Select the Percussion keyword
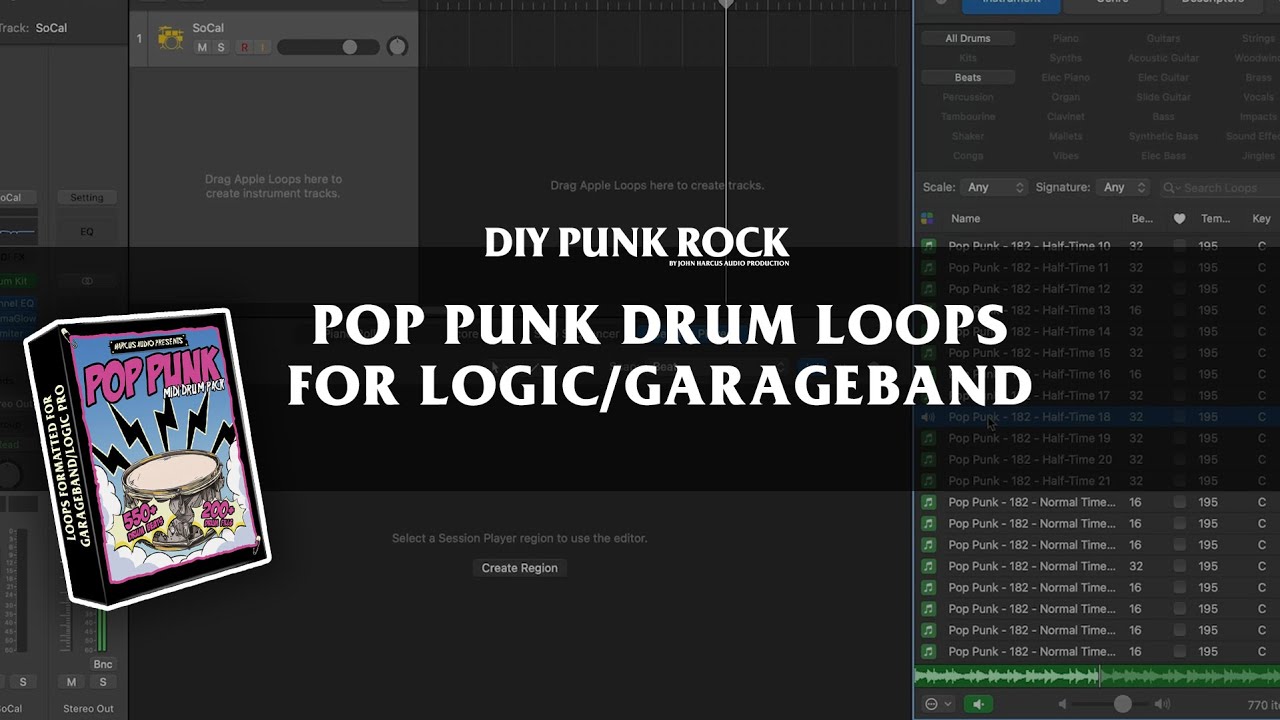The width and height of the screenshot is (1280, 720). 968,97
